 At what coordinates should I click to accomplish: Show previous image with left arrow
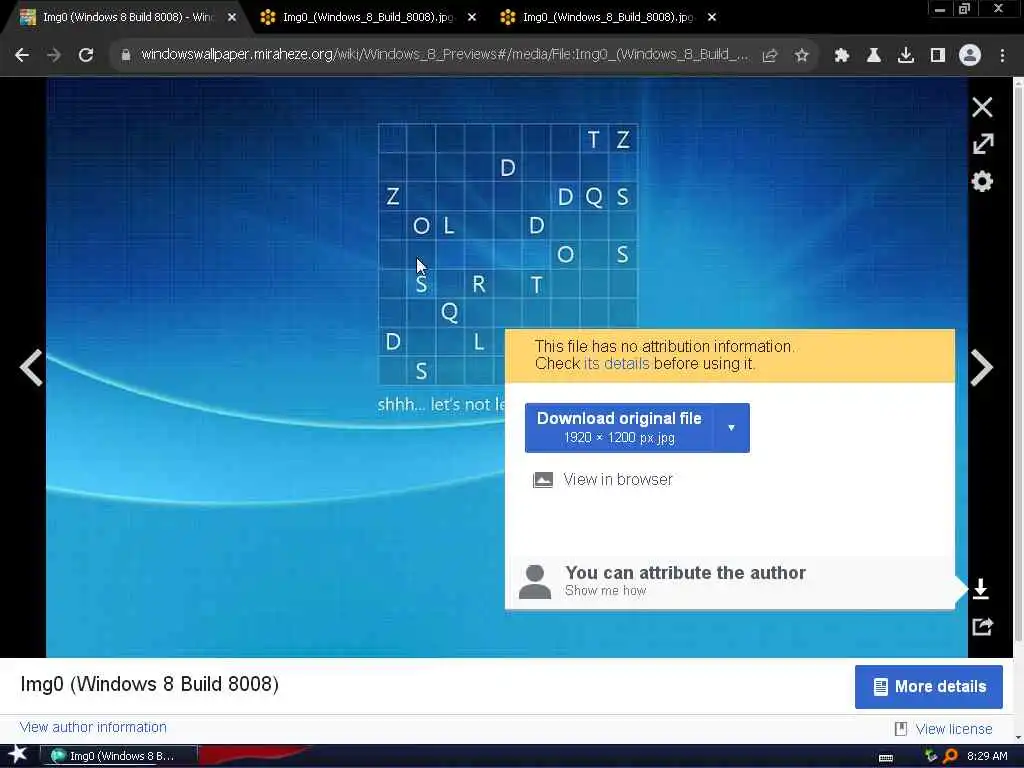tap(31, 367)
